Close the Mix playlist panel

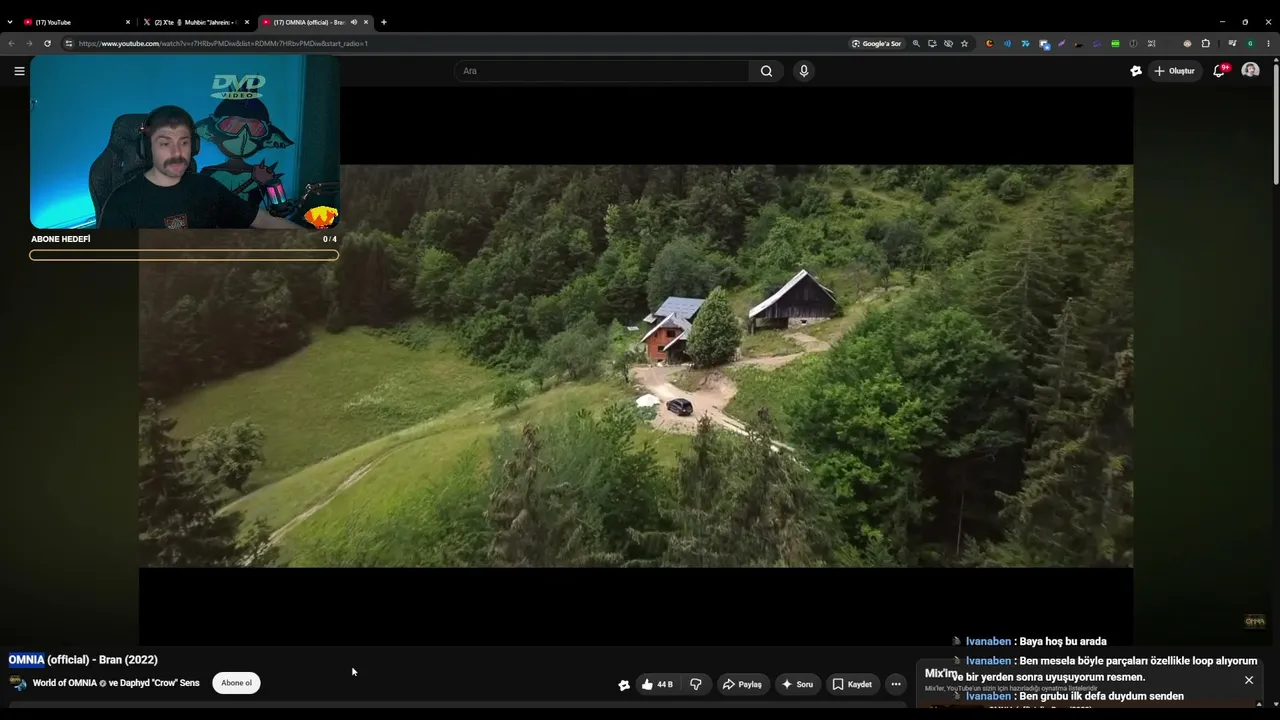(1249, 680)
